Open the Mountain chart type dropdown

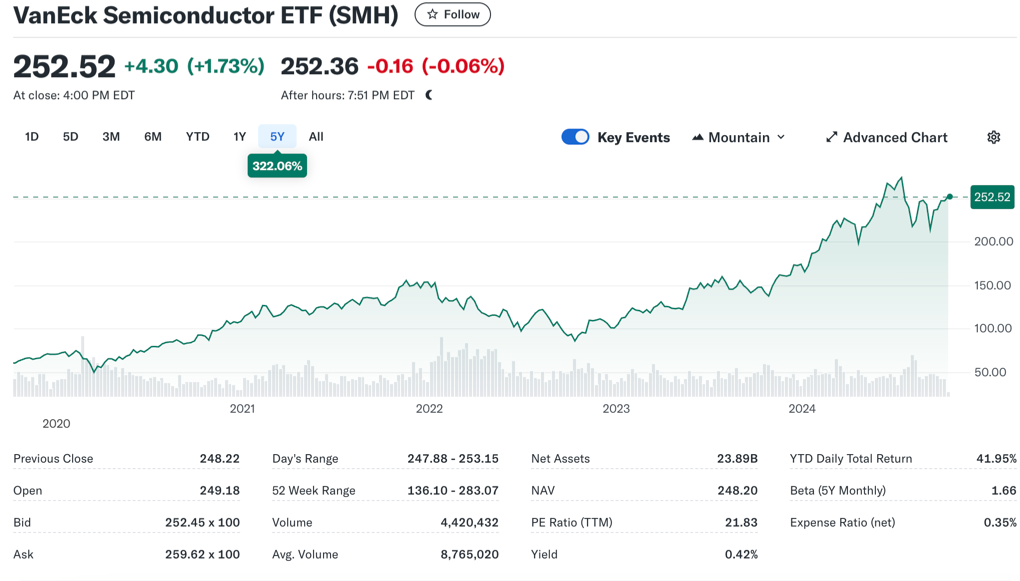coord(738,137)
